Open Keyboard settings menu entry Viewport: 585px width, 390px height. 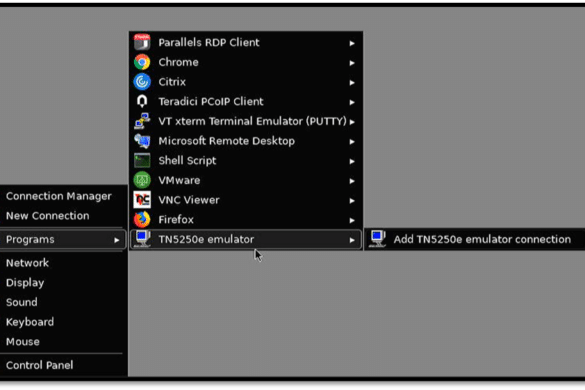click(30, 322)
